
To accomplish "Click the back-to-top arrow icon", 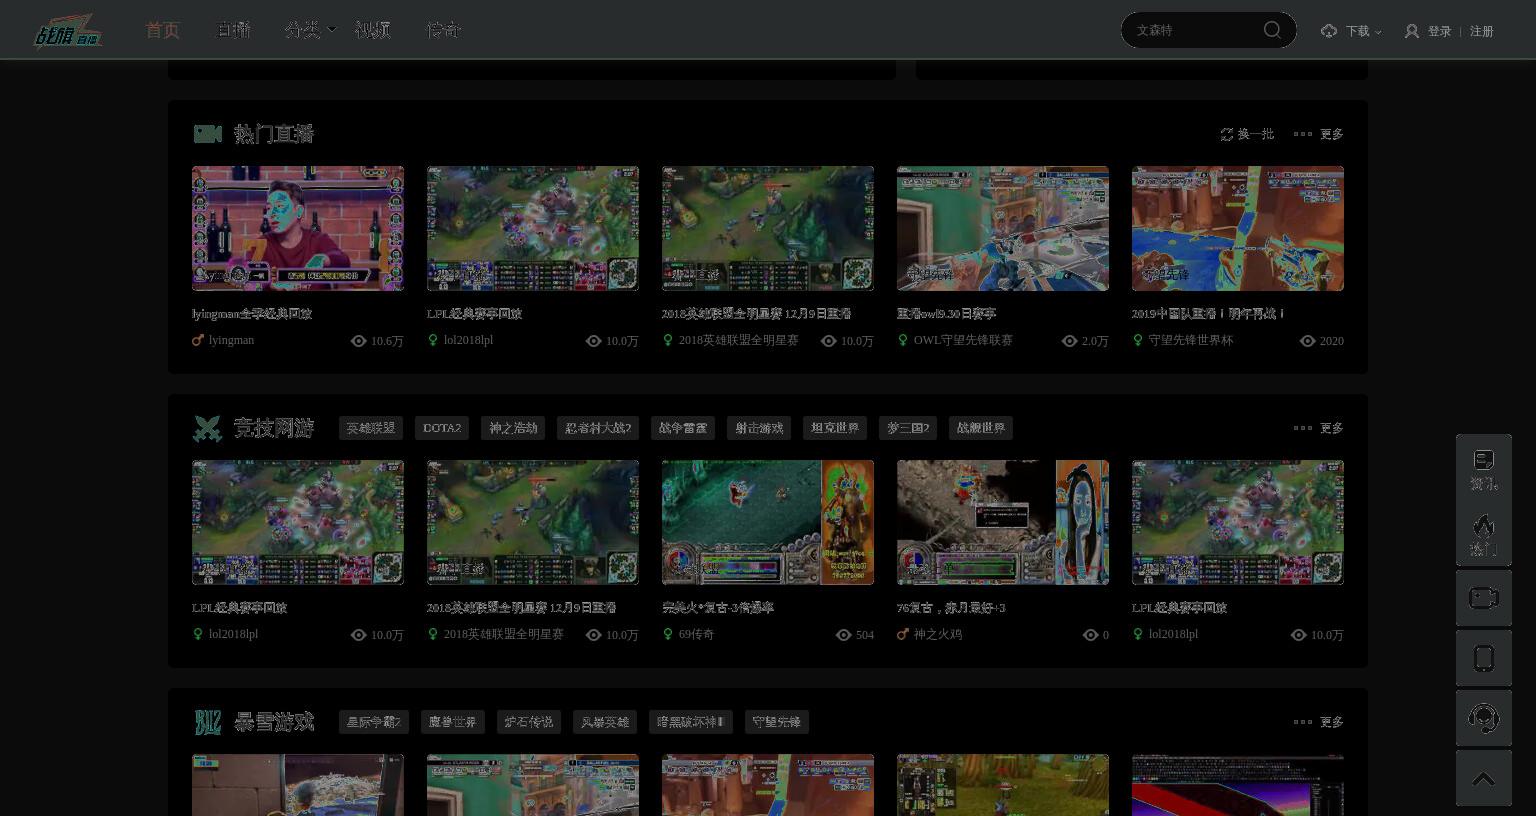I will [x=1484, y=778].
